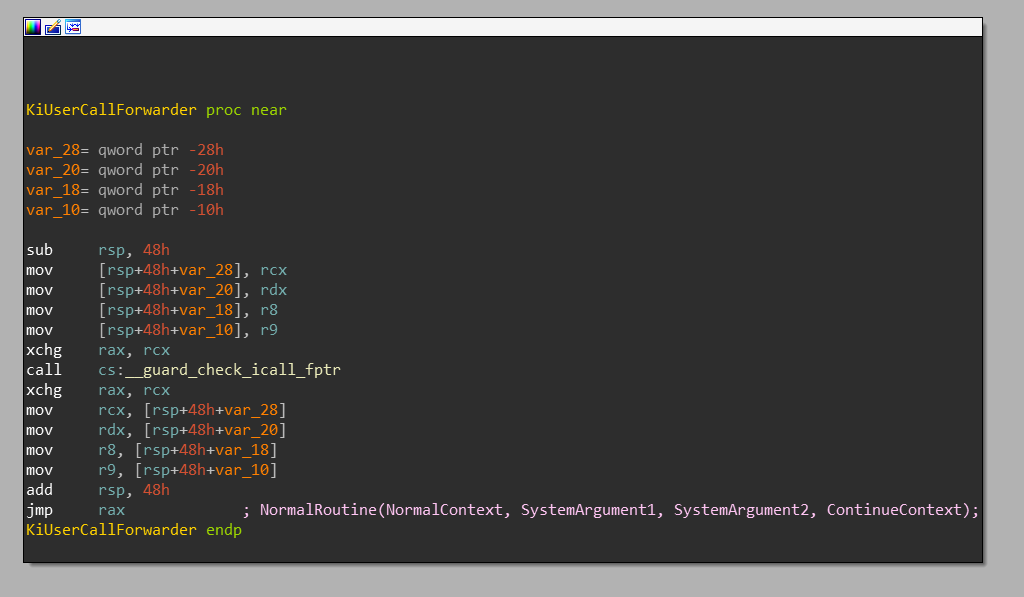Click SystemArgument1 in the comment
1024x597 pixels.
tap(588, 510)
